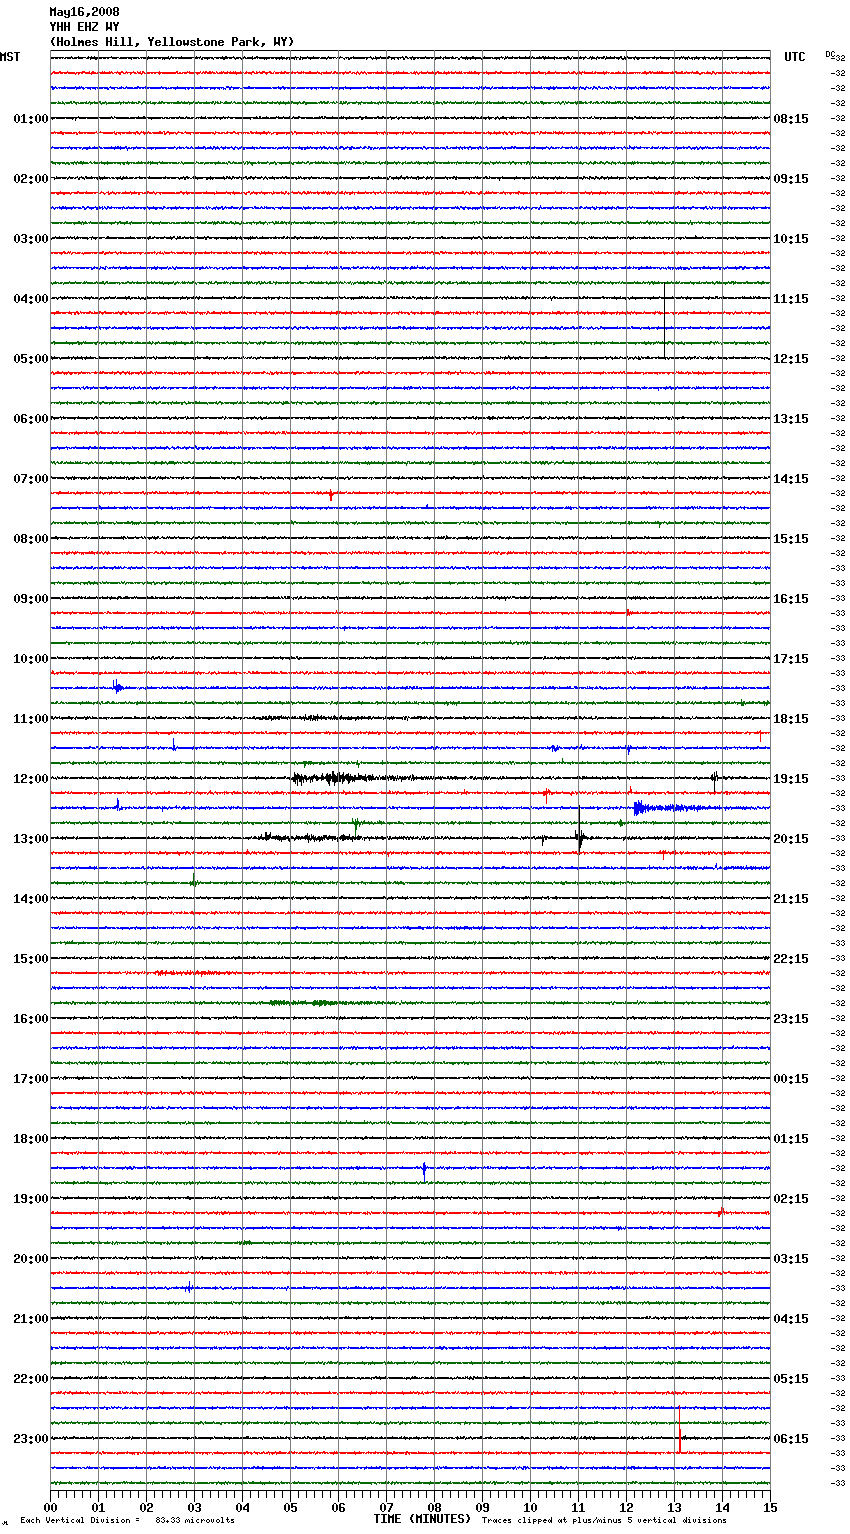Click the 22:15 UTC time label
This screenshot has width=850, height=1534.
tap(791, 959)
